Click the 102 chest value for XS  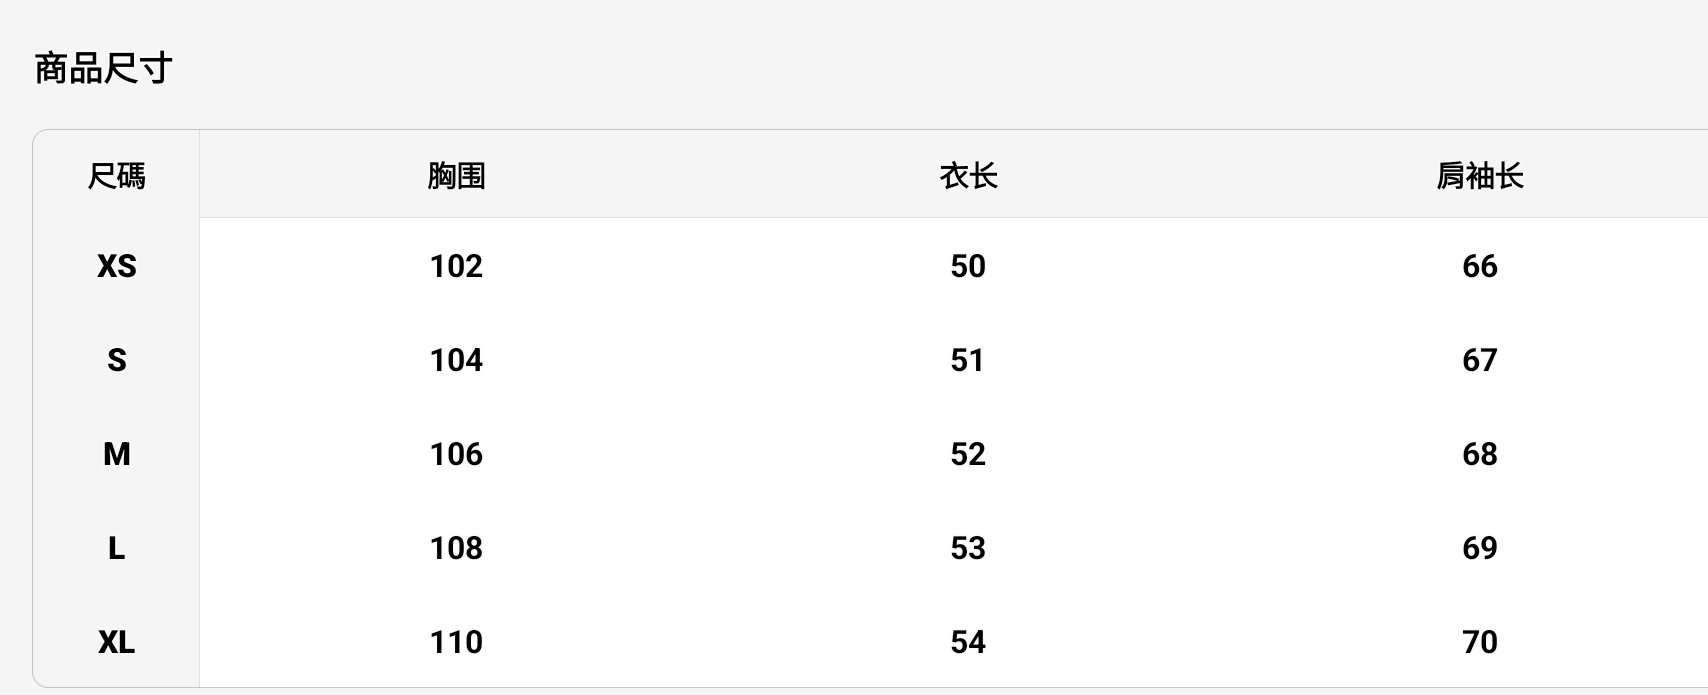click(456, 266)
